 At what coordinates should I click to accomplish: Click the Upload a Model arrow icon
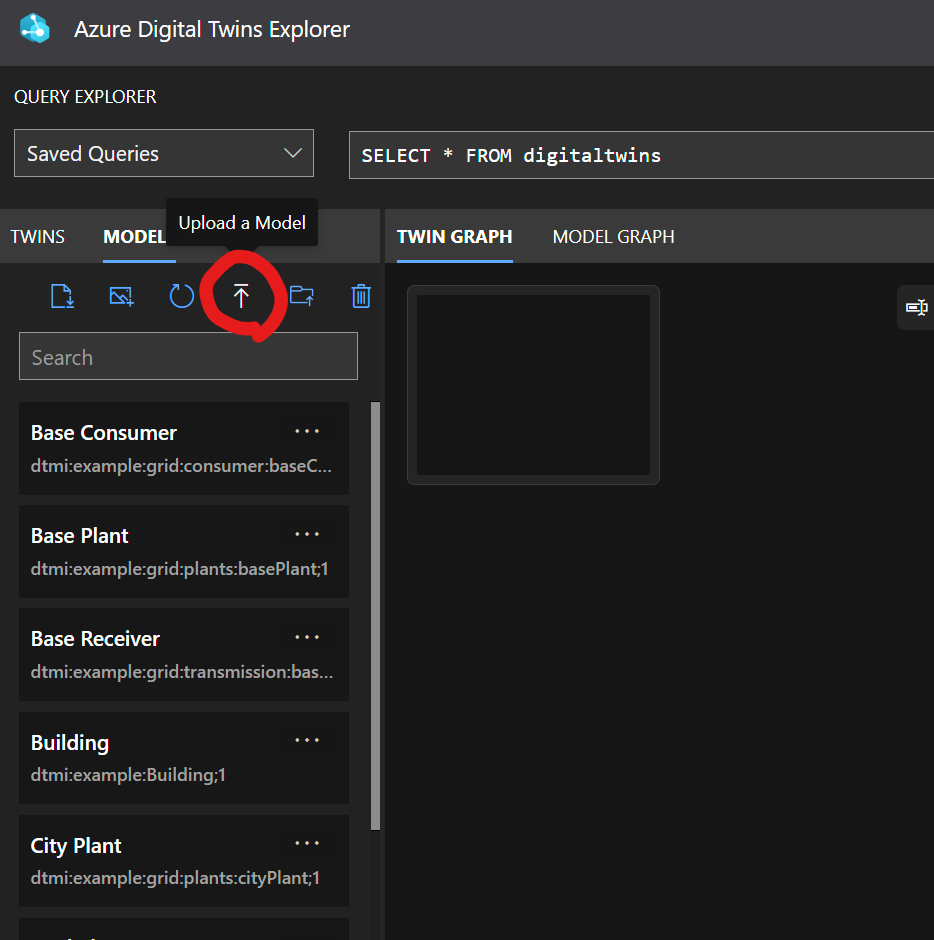(x=241, y=296)
